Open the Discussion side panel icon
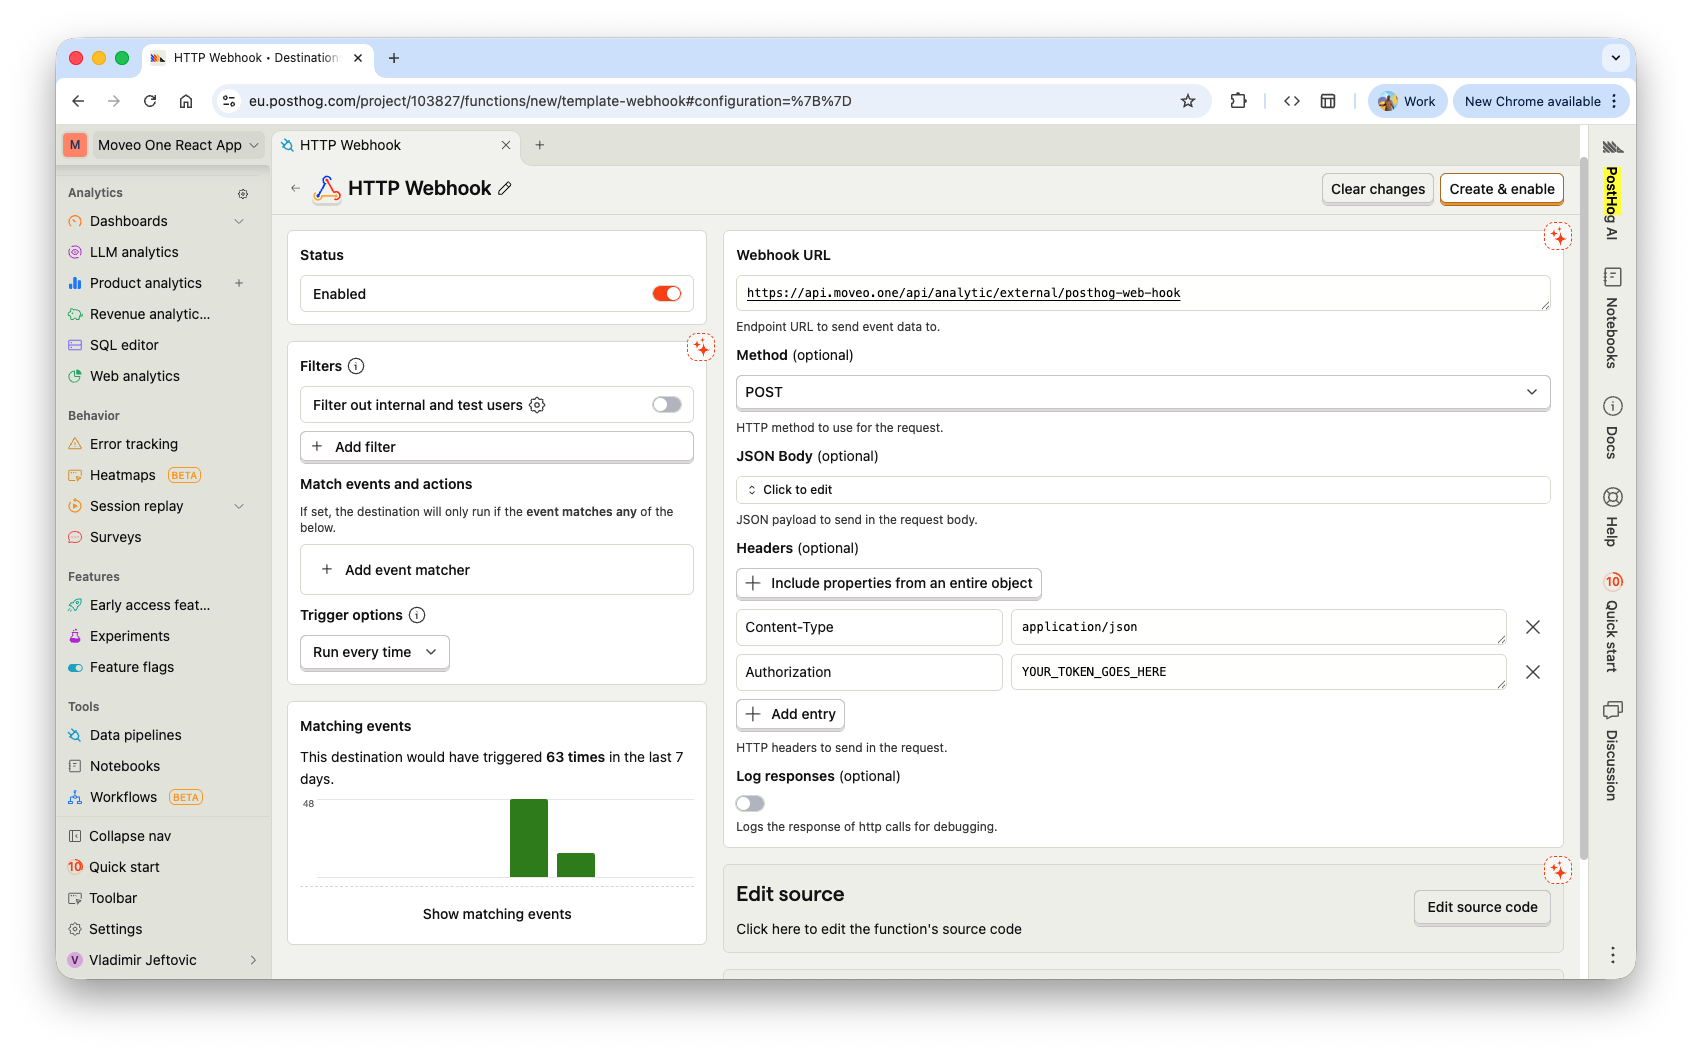 click(1612, 710)
